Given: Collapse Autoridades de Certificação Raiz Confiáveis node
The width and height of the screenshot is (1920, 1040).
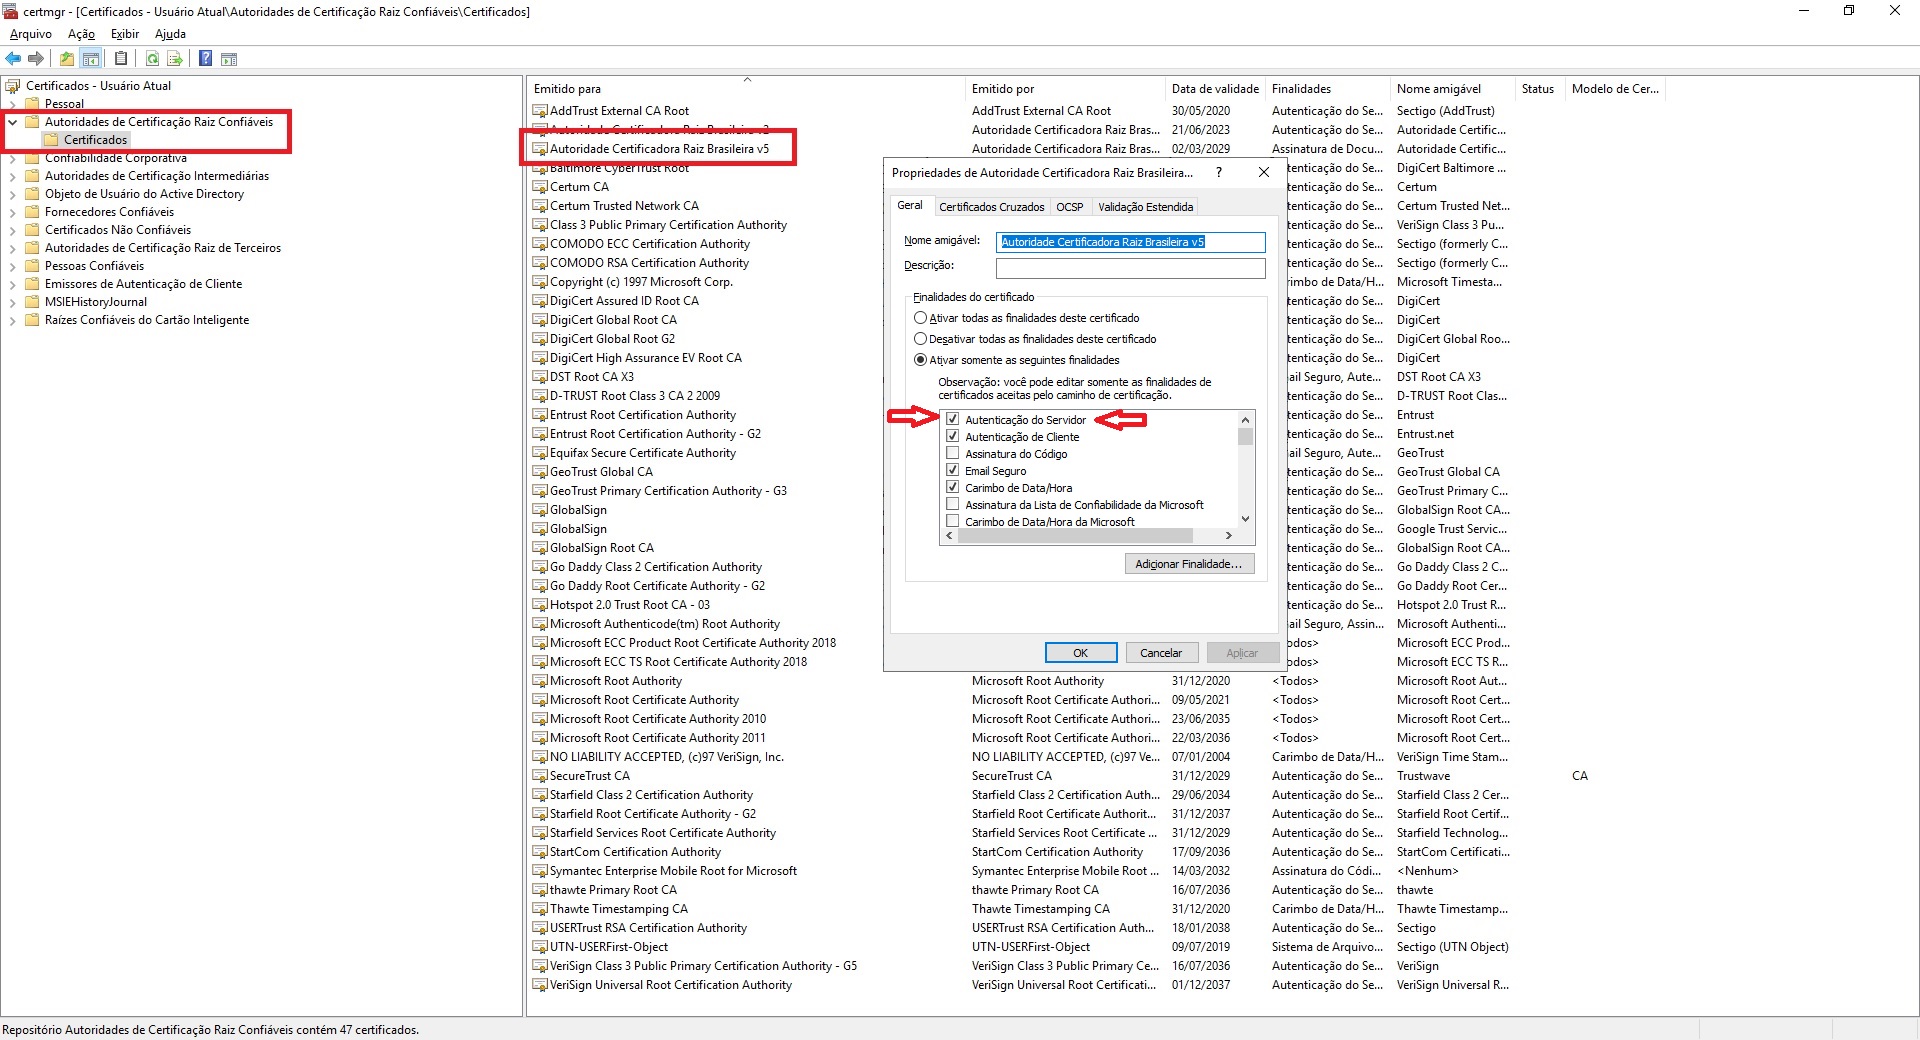Looking at the screenshot, I should [12, 122].
